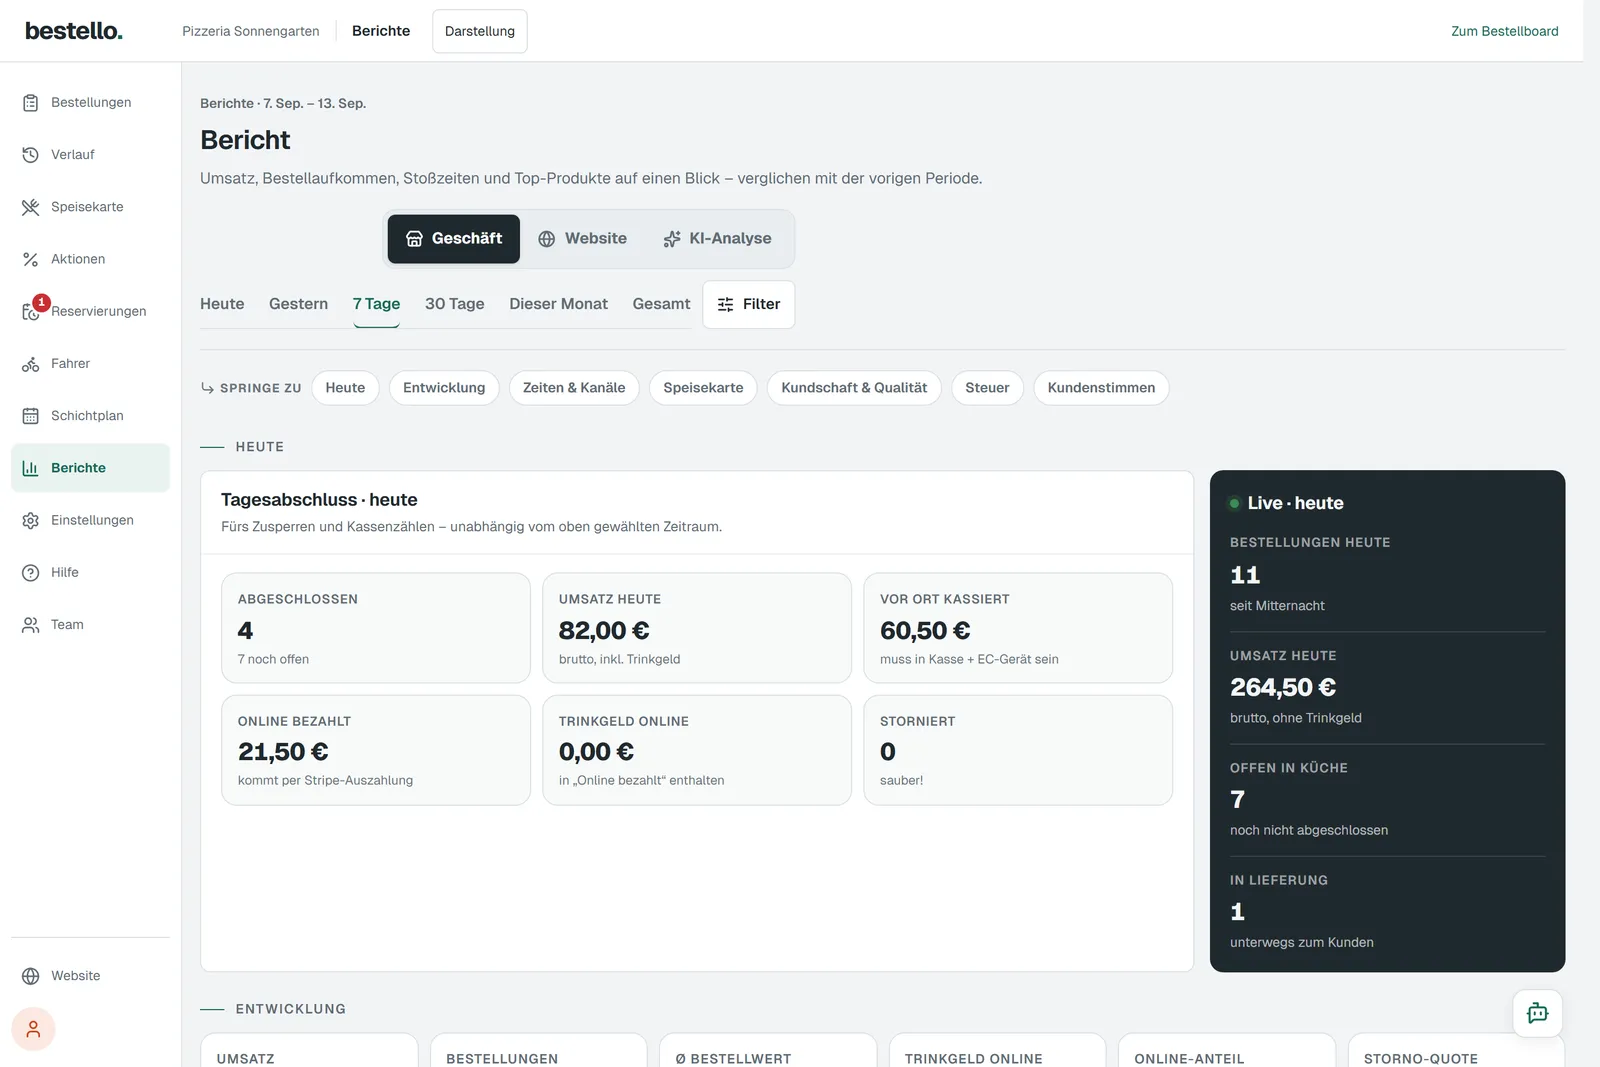Click the bestello. logo
Viewport: 1600px width, 1067px height.
coord(74,31)
